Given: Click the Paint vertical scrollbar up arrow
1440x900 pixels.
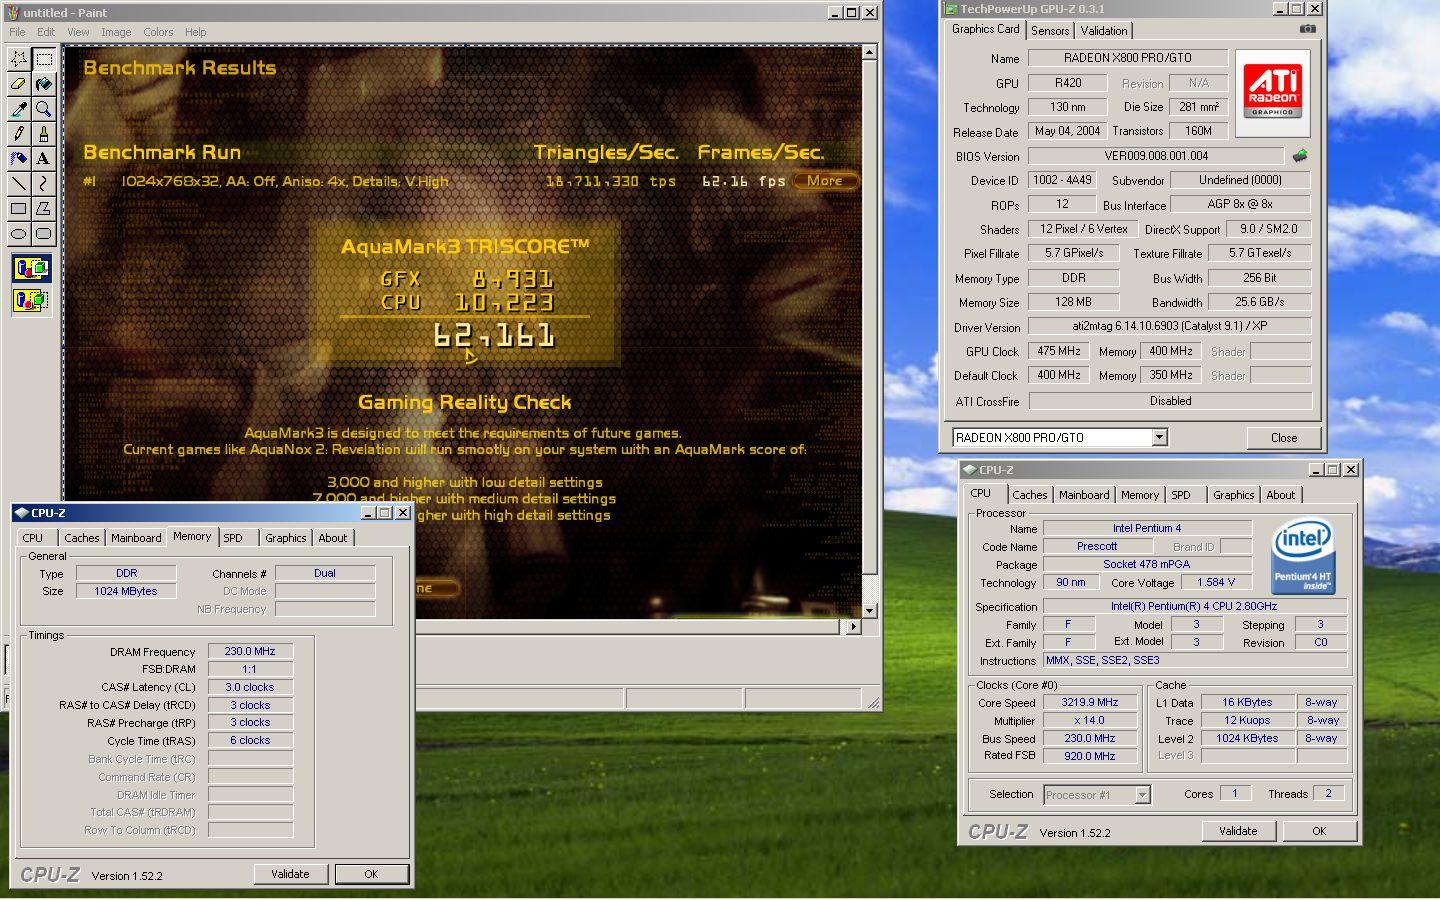Looking at the screenshot, I should [869, 52].
